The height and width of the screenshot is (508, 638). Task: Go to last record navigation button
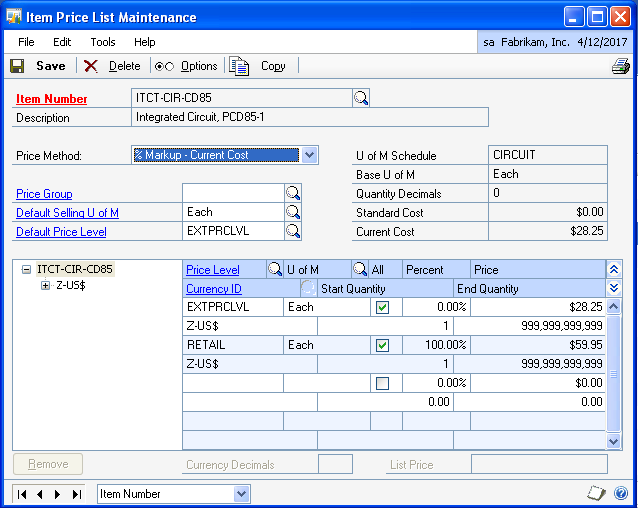point(76,494)
